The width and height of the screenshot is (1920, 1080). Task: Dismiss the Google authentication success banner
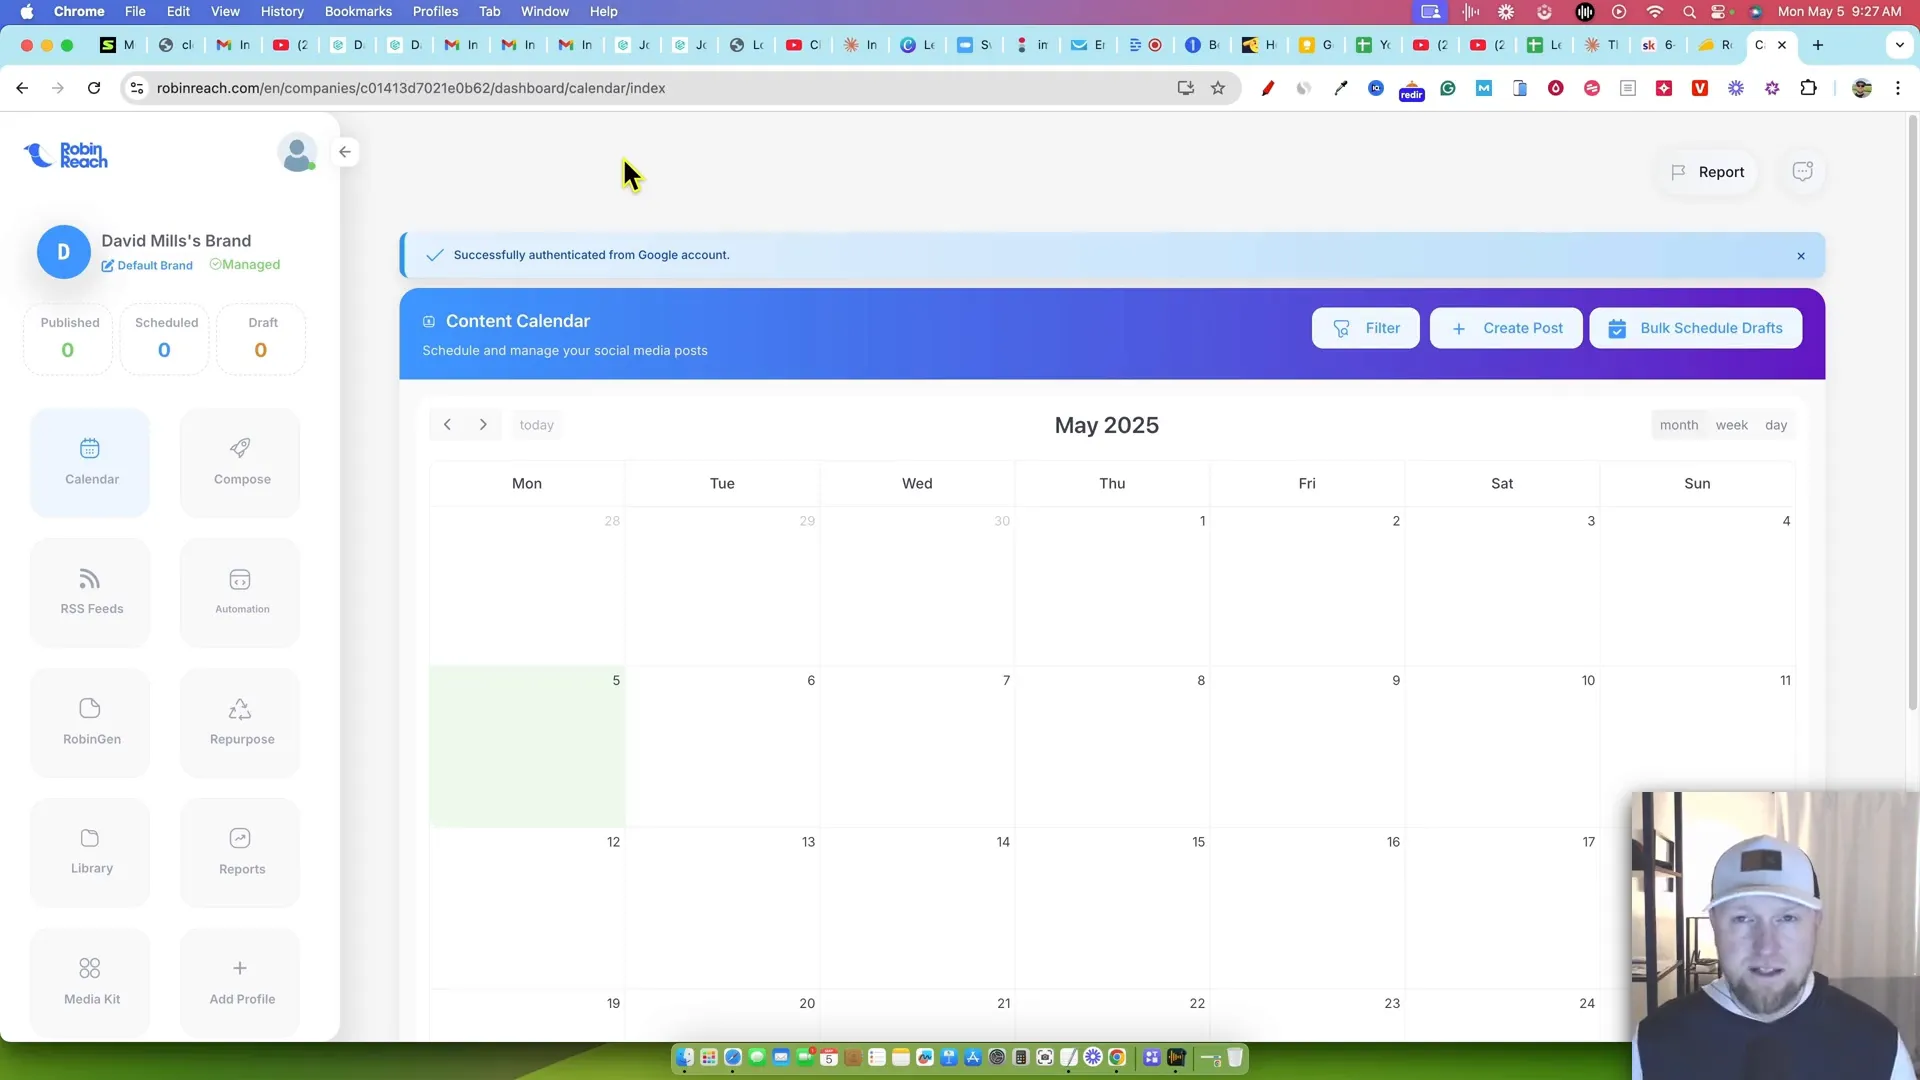1800,256
